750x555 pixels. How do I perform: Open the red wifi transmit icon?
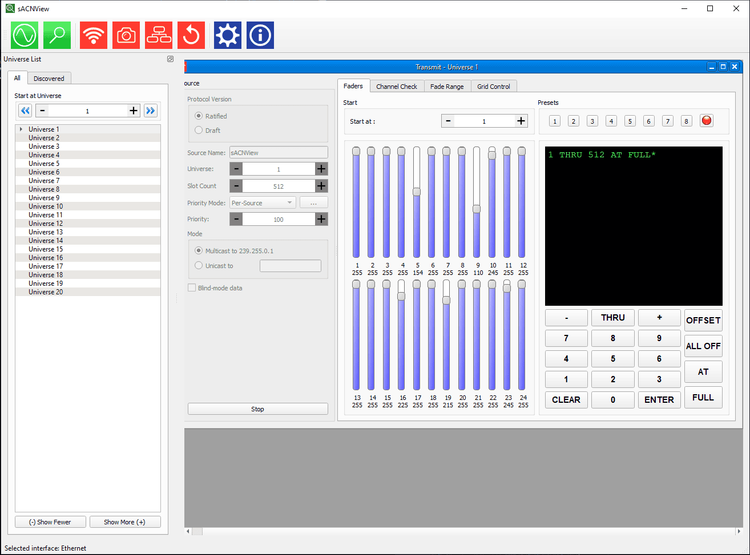(x=93, y=35)
